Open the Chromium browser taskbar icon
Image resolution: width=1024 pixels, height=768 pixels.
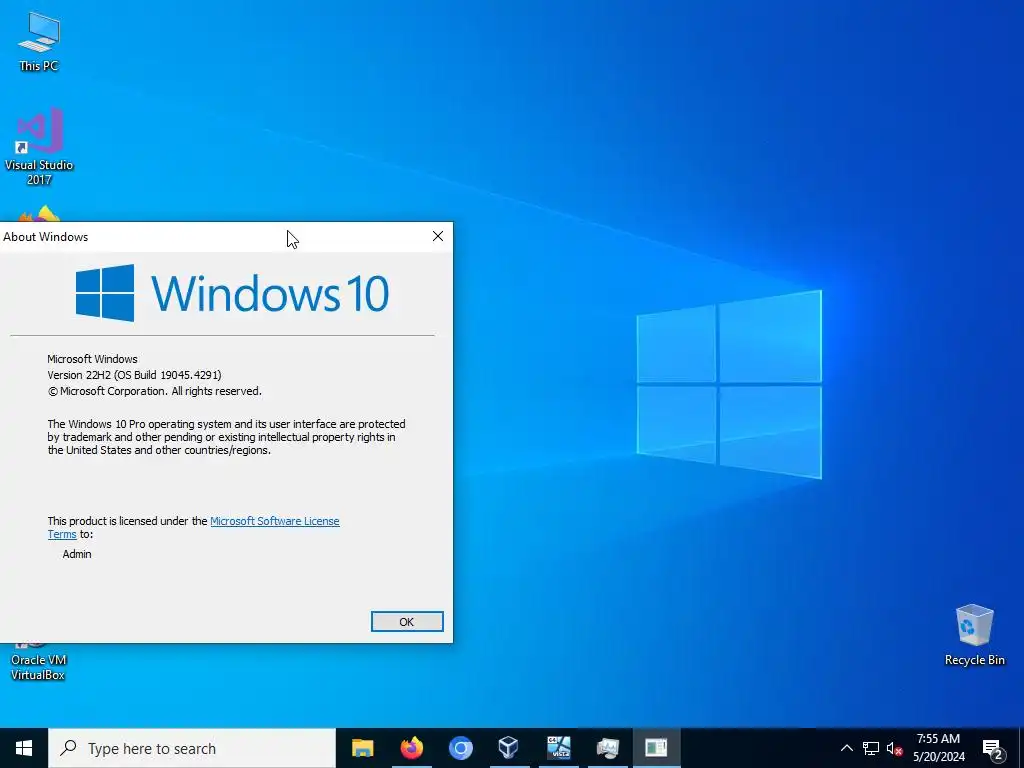(460, 748)
